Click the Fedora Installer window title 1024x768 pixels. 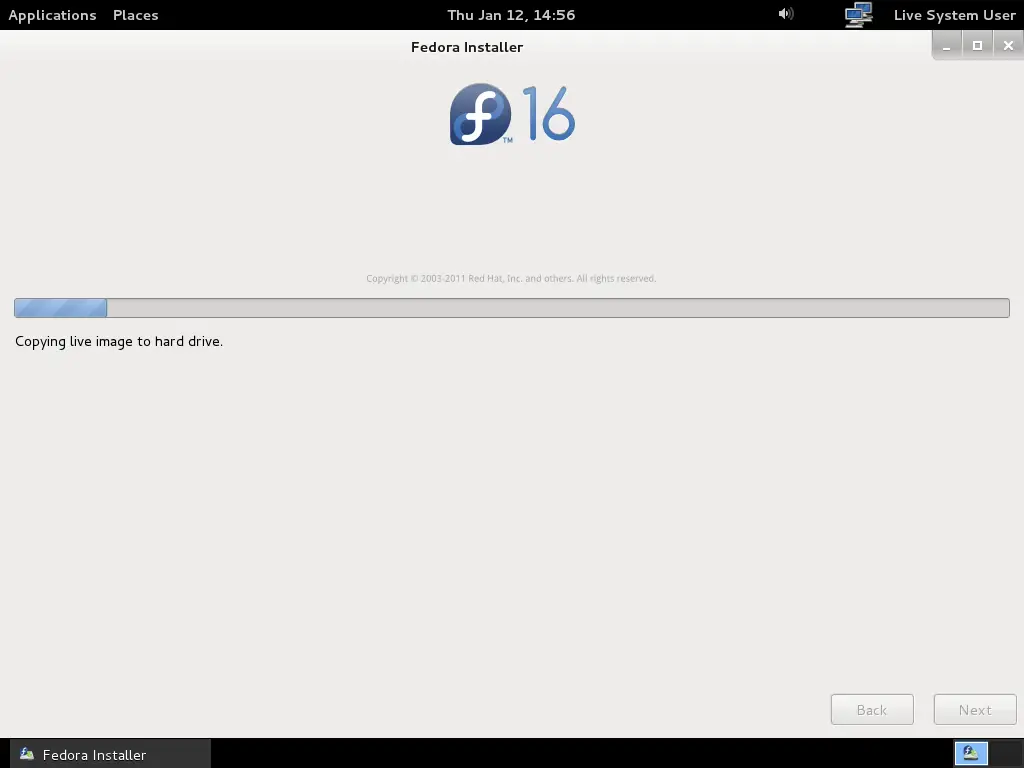tap(467, 47)
